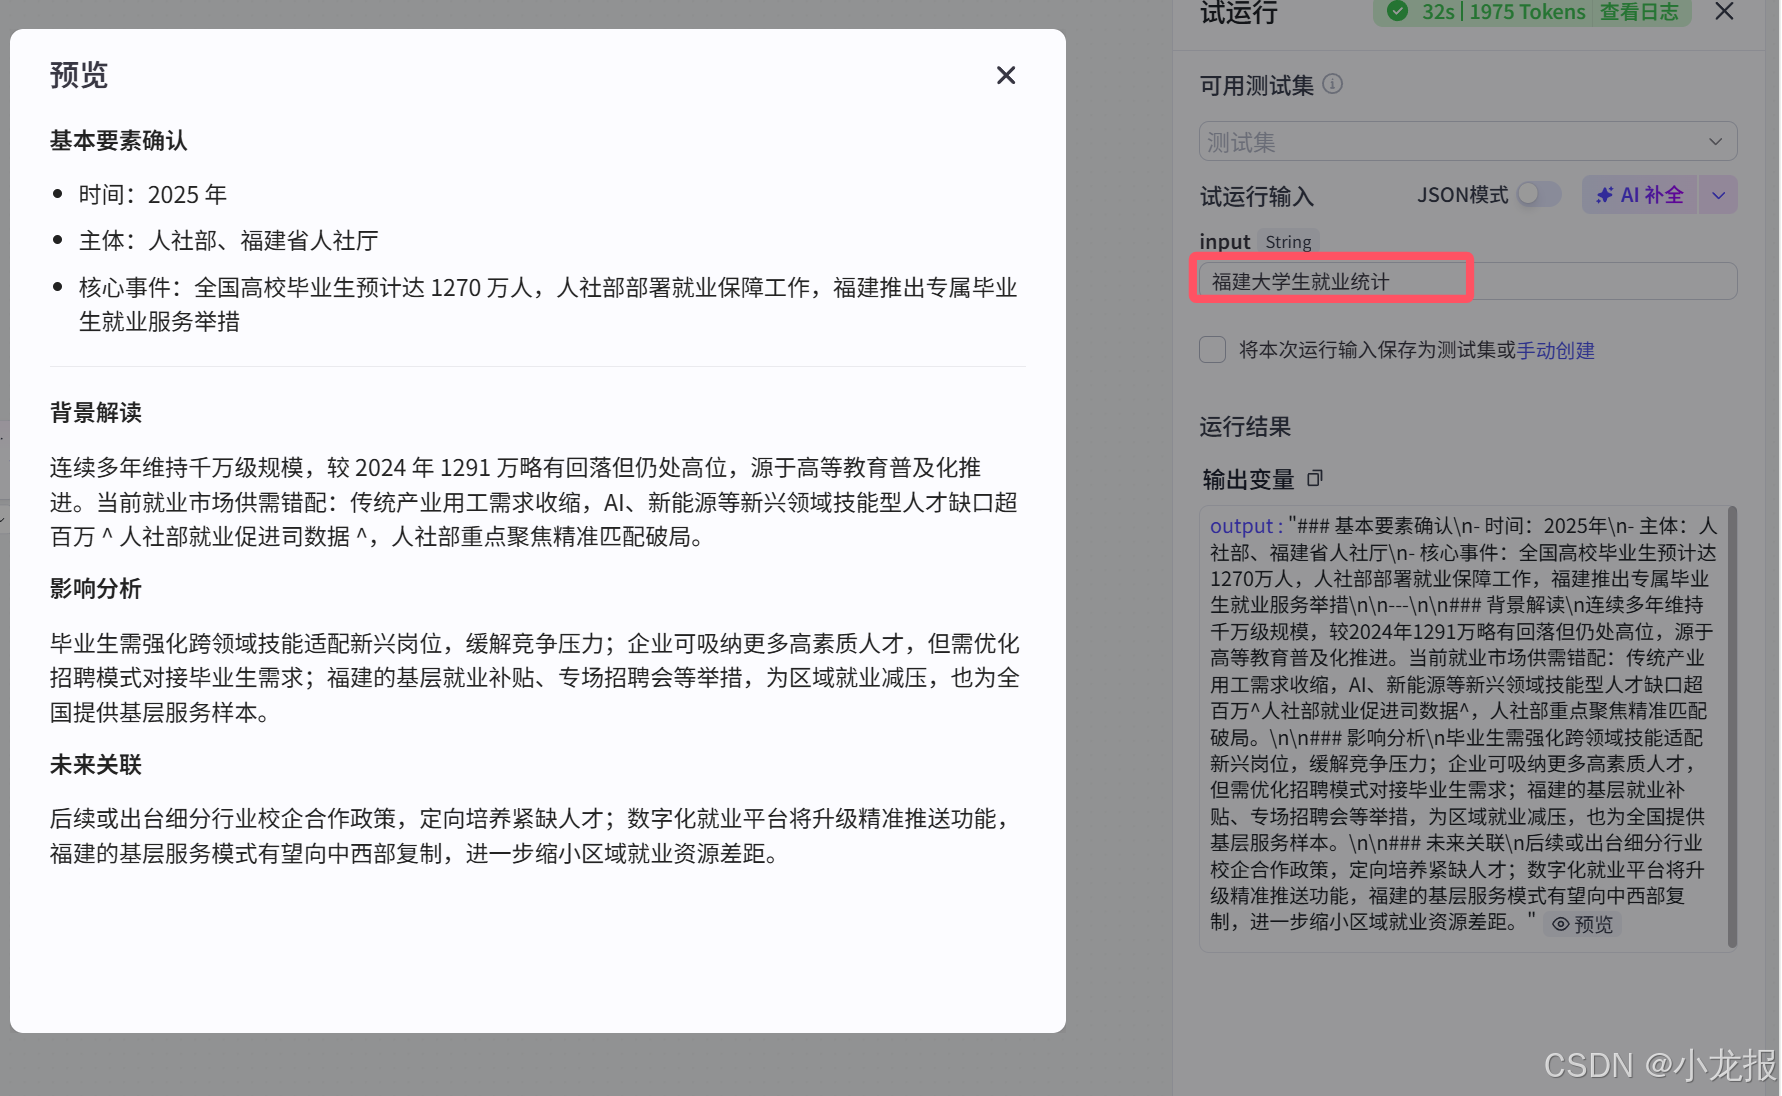Expand the AI 补全 dropdown chevron
Screen dimensions: 1782x1096
[x=1718, y=195]
